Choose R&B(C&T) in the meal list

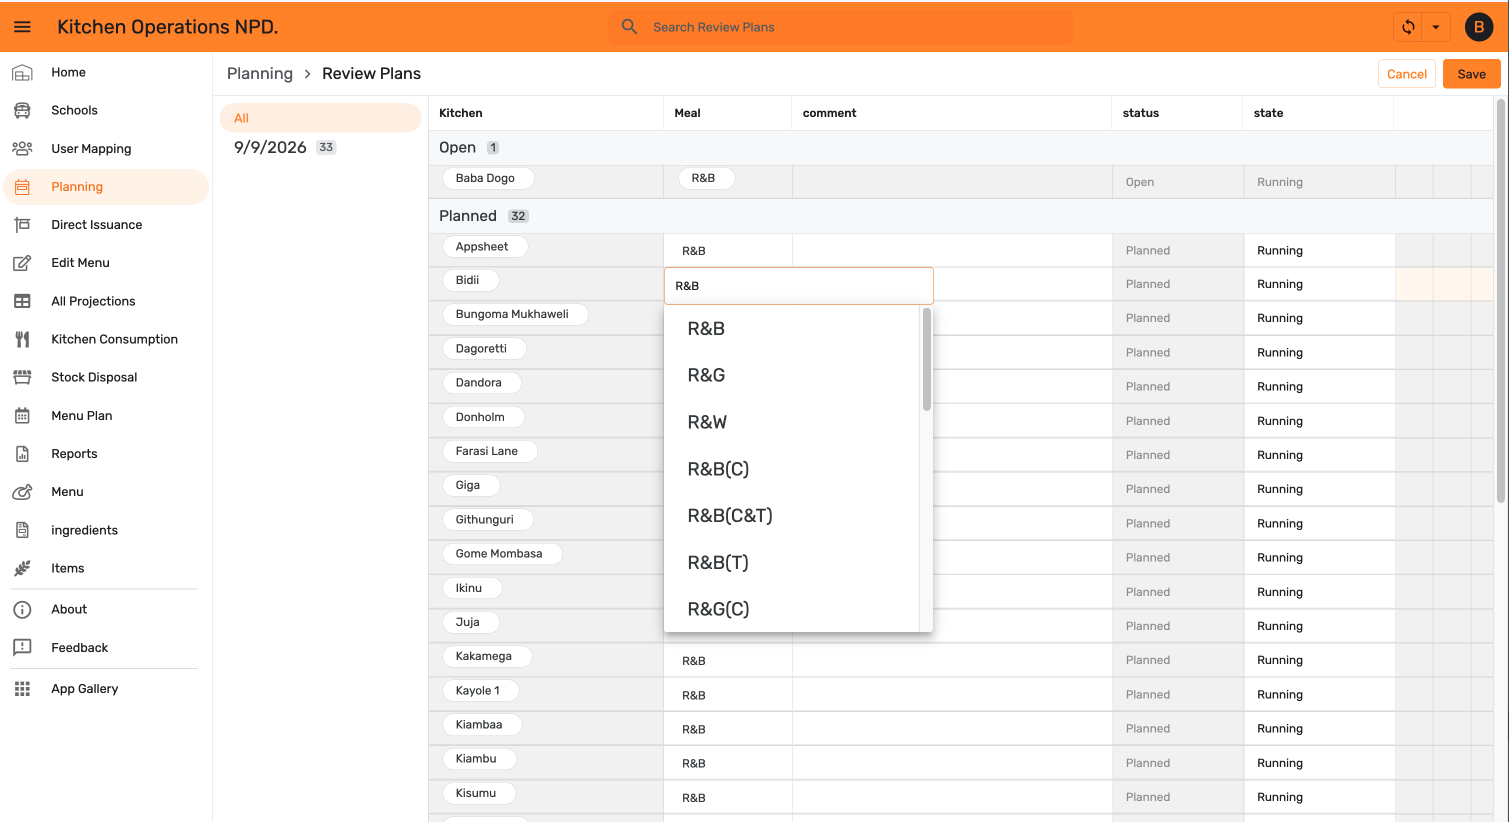(x=792, y=516)
